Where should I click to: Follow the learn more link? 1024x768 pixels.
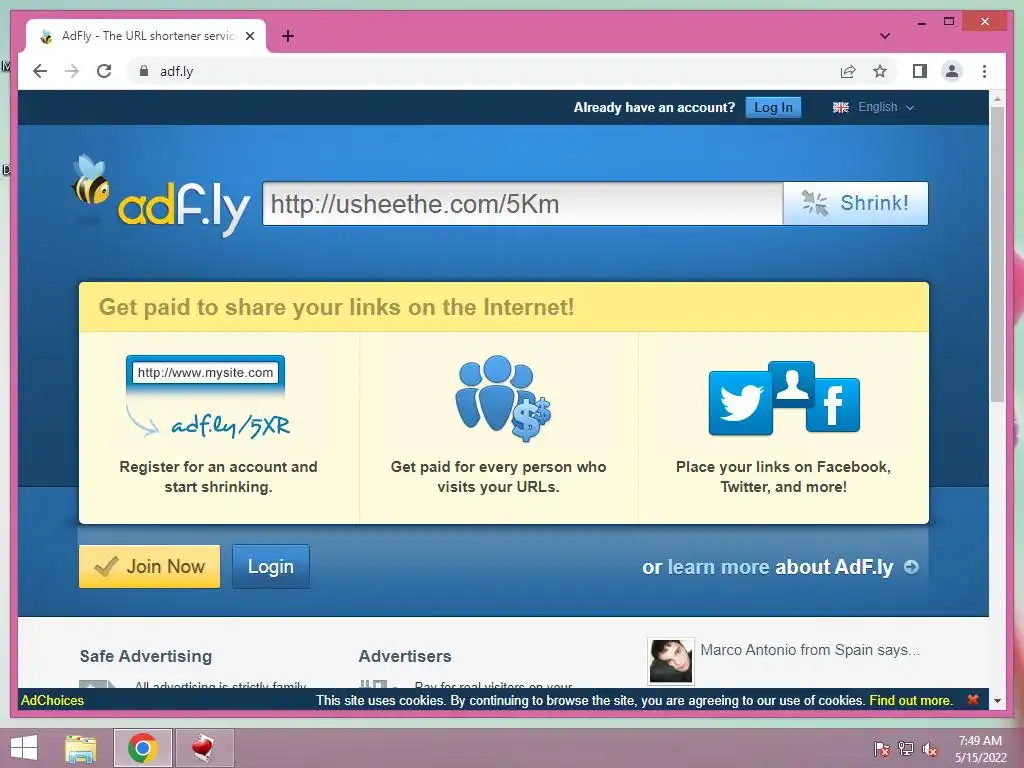(718, 567)
